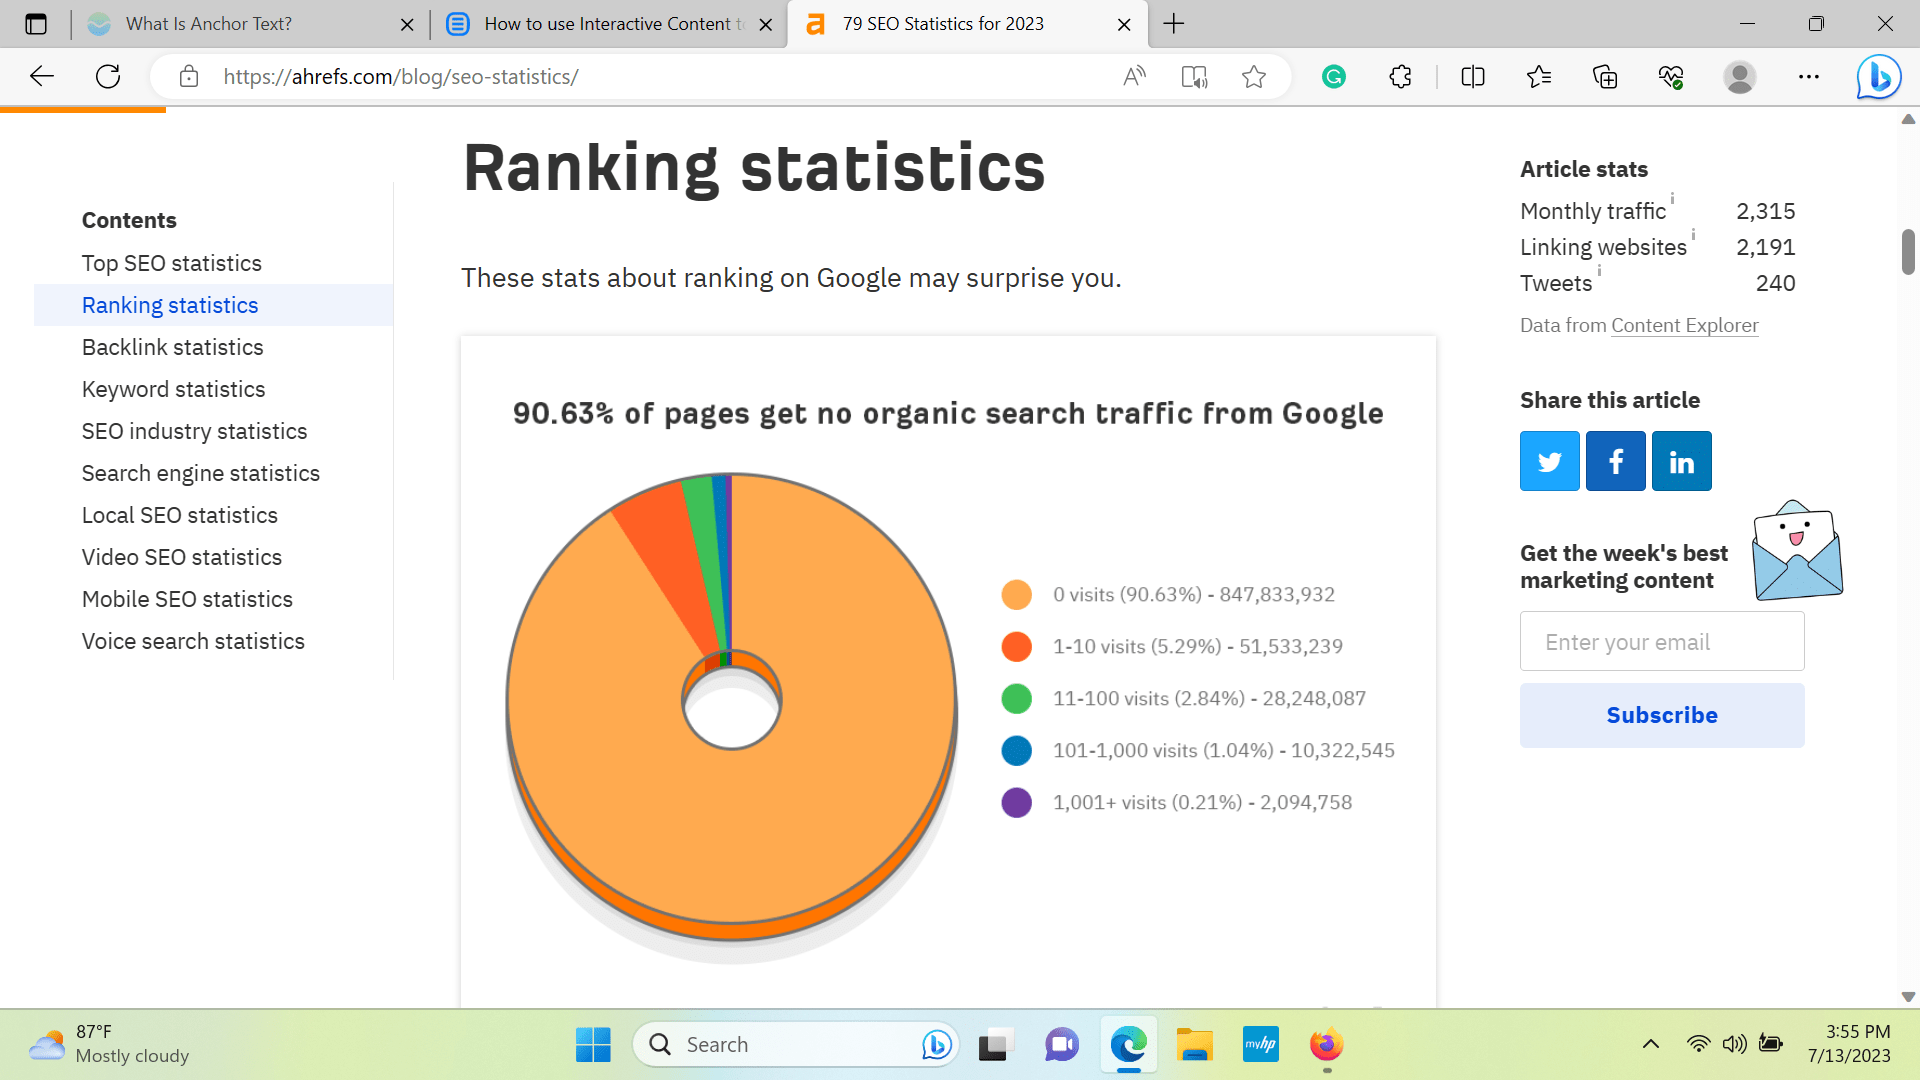Toggle the browser profile menu
The image size is (1920, 1080).
pos(1739,76)
